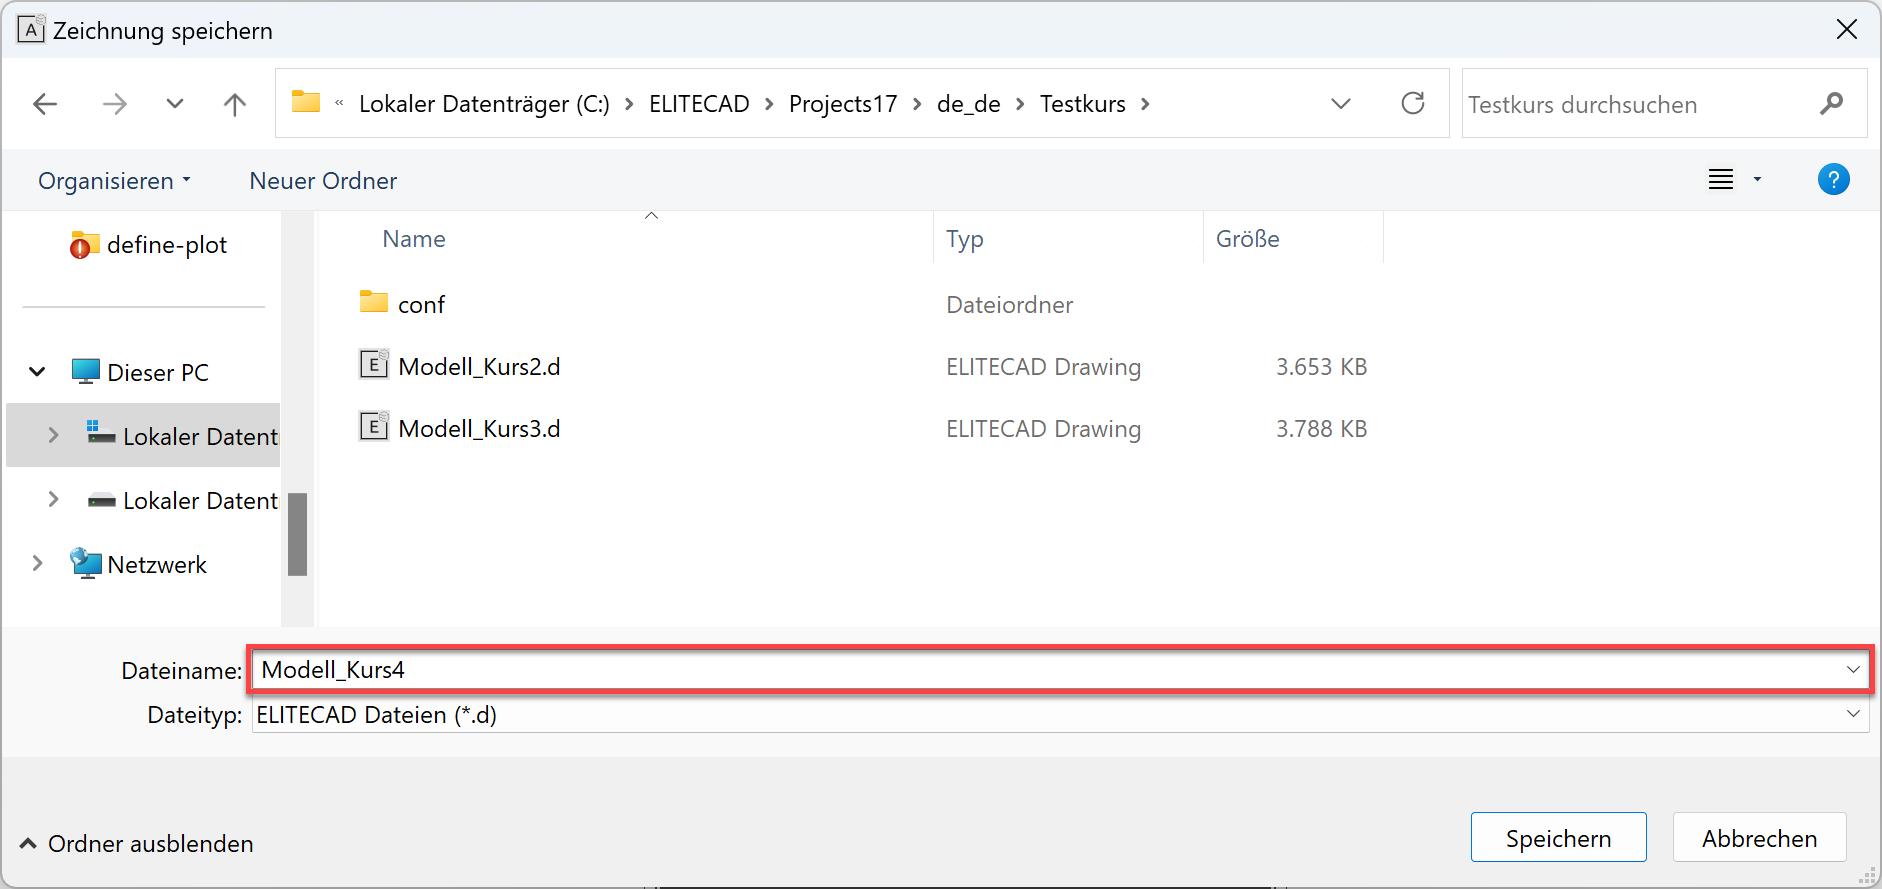The height and width of the screenshot is (889, 1882).
Task: Click the back navigation arrow
Action: point(45,104)
